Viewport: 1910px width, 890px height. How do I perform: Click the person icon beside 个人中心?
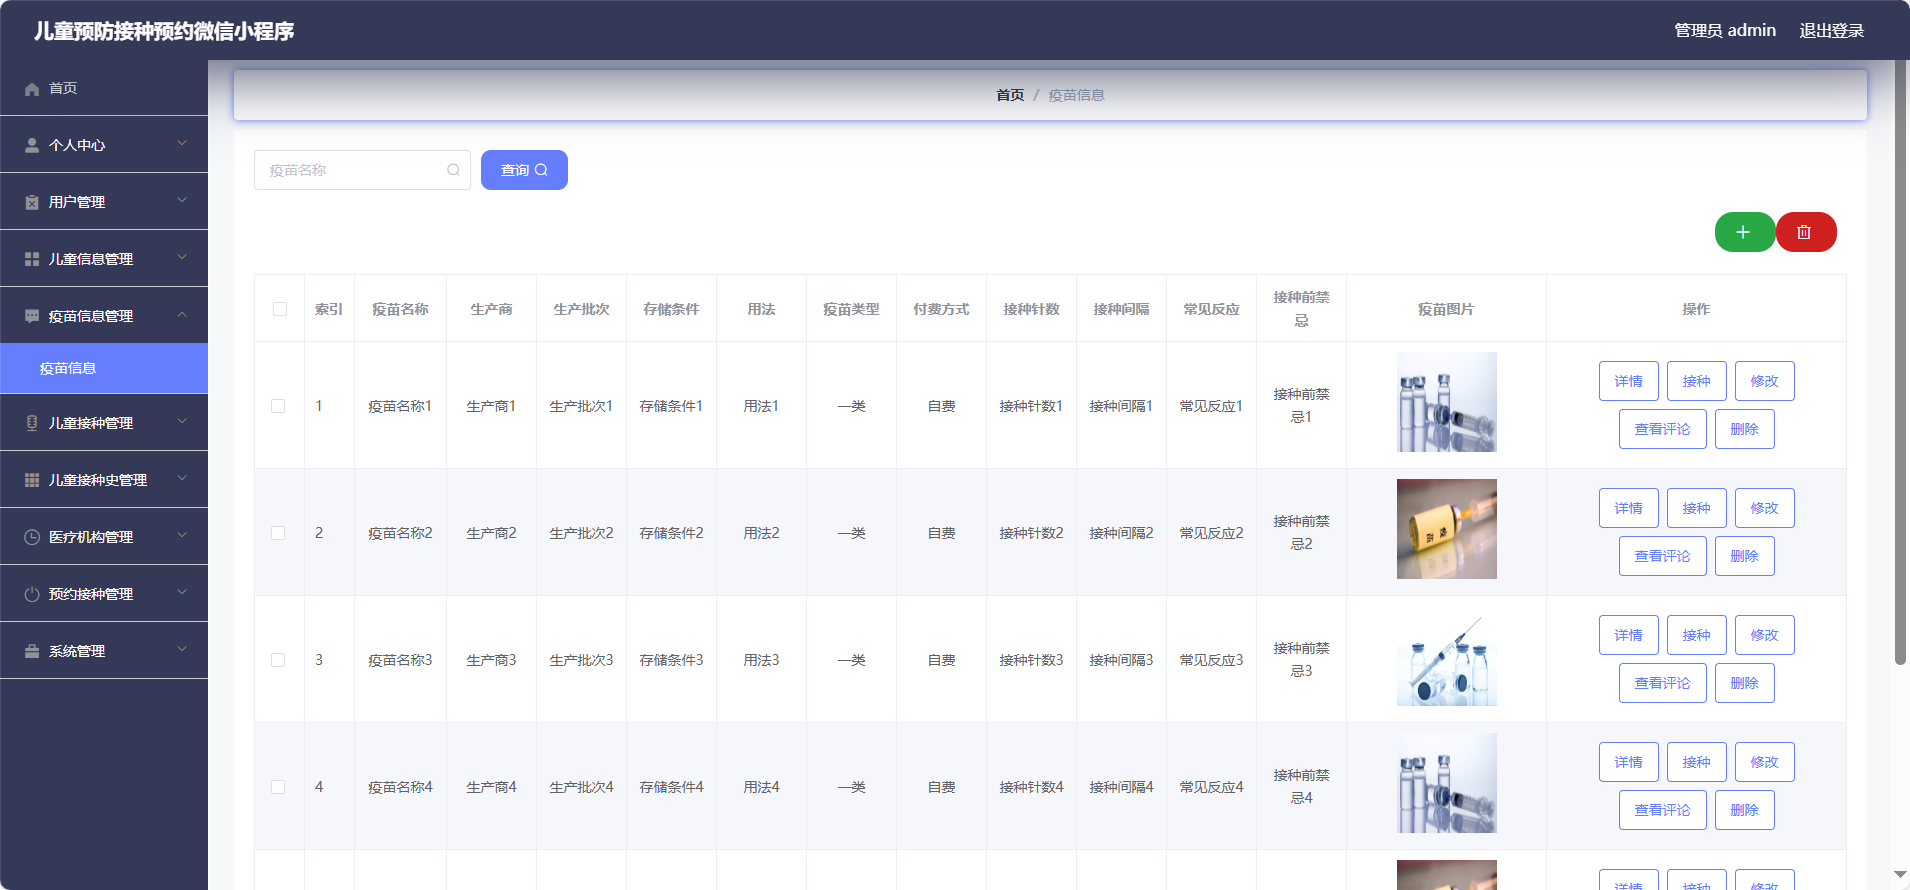point(32,146)
